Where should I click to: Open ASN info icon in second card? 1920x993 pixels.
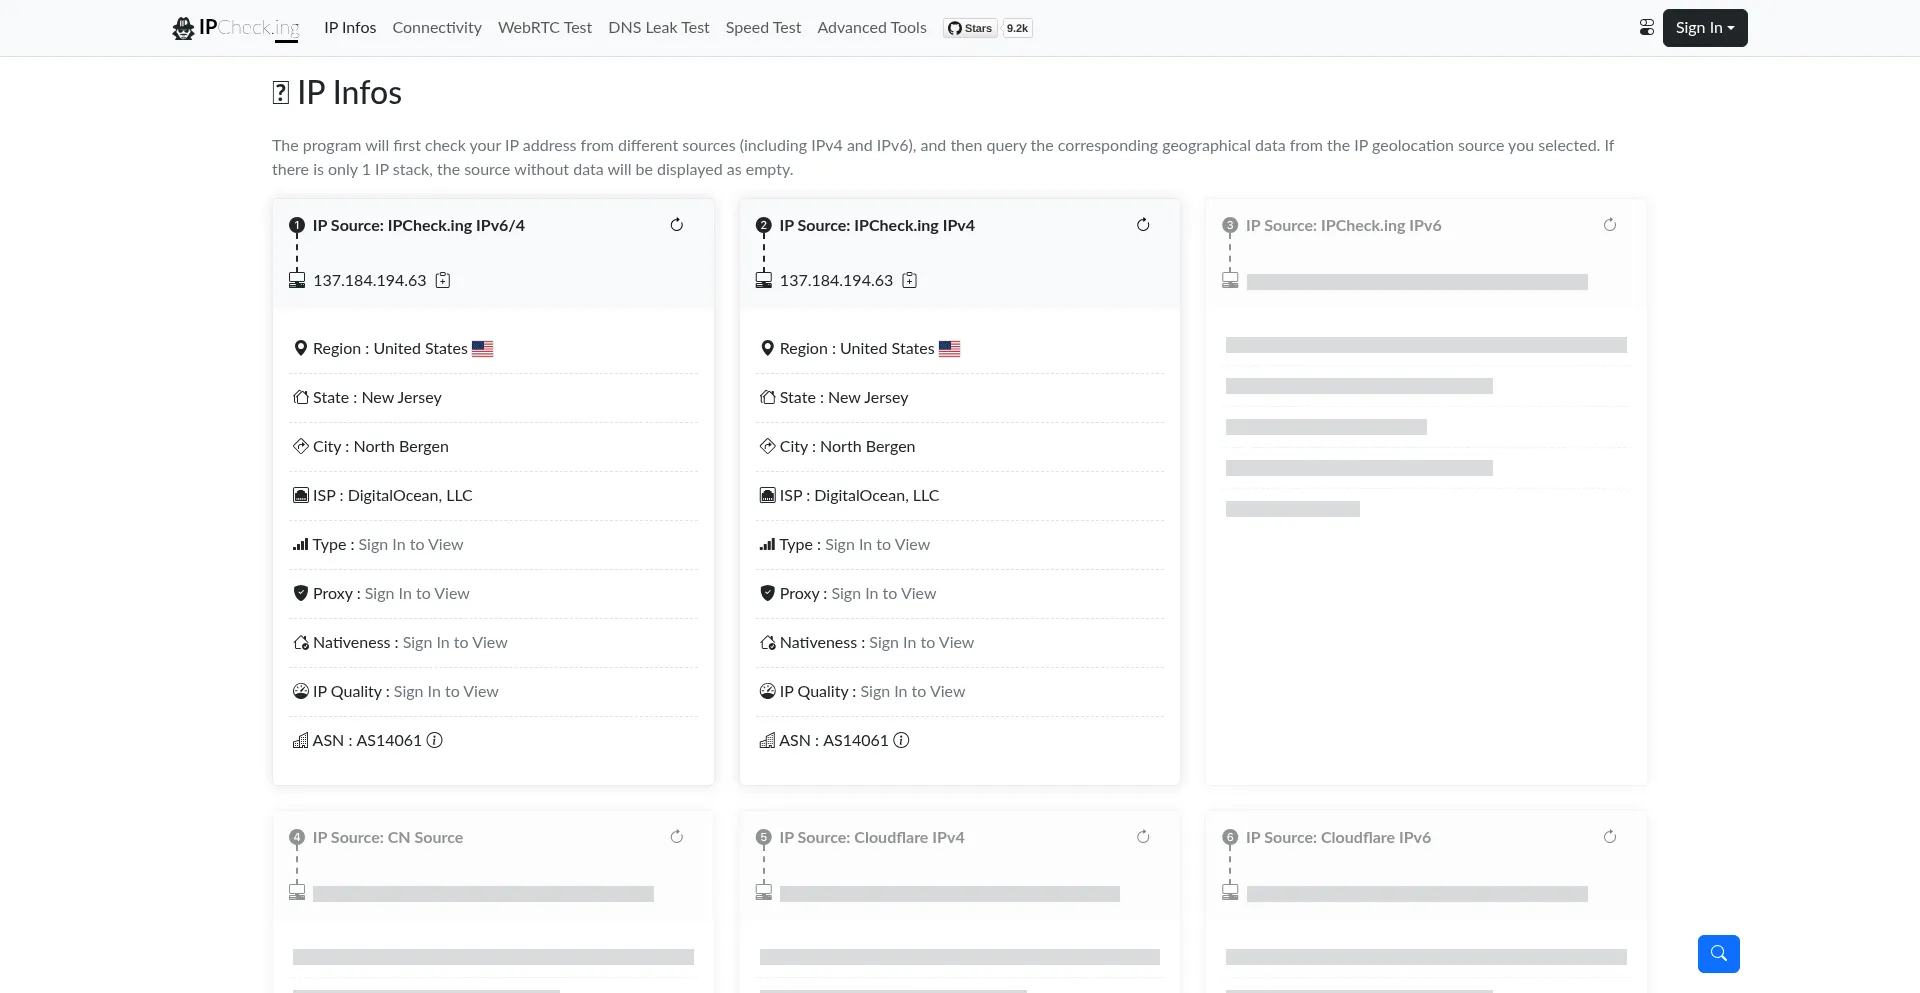(901, 741)
